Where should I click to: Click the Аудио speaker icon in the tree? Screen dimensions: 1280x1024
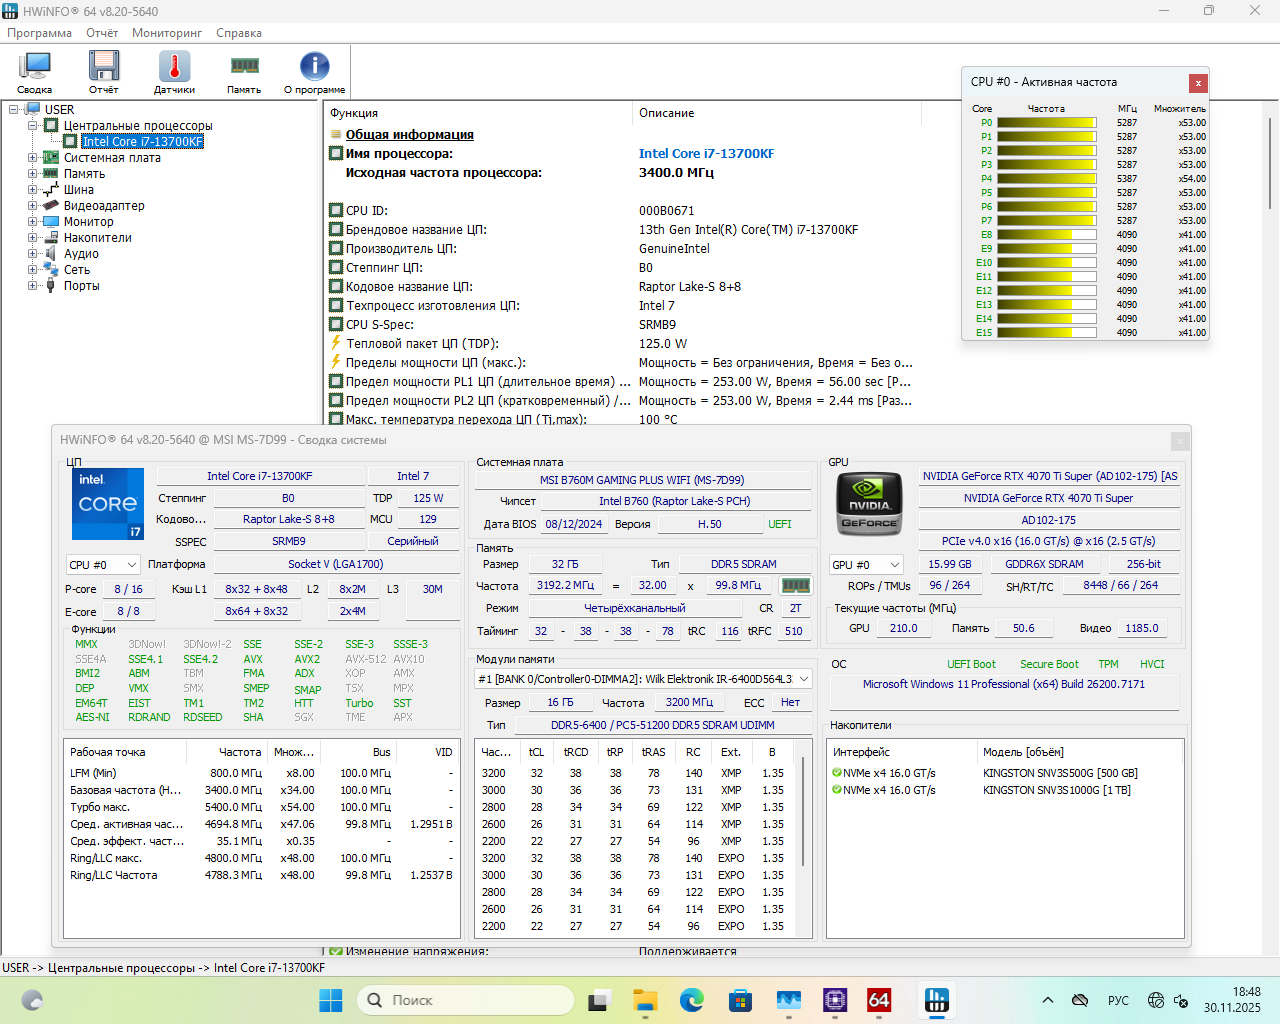pyautogui.click(x=51, y=254)
